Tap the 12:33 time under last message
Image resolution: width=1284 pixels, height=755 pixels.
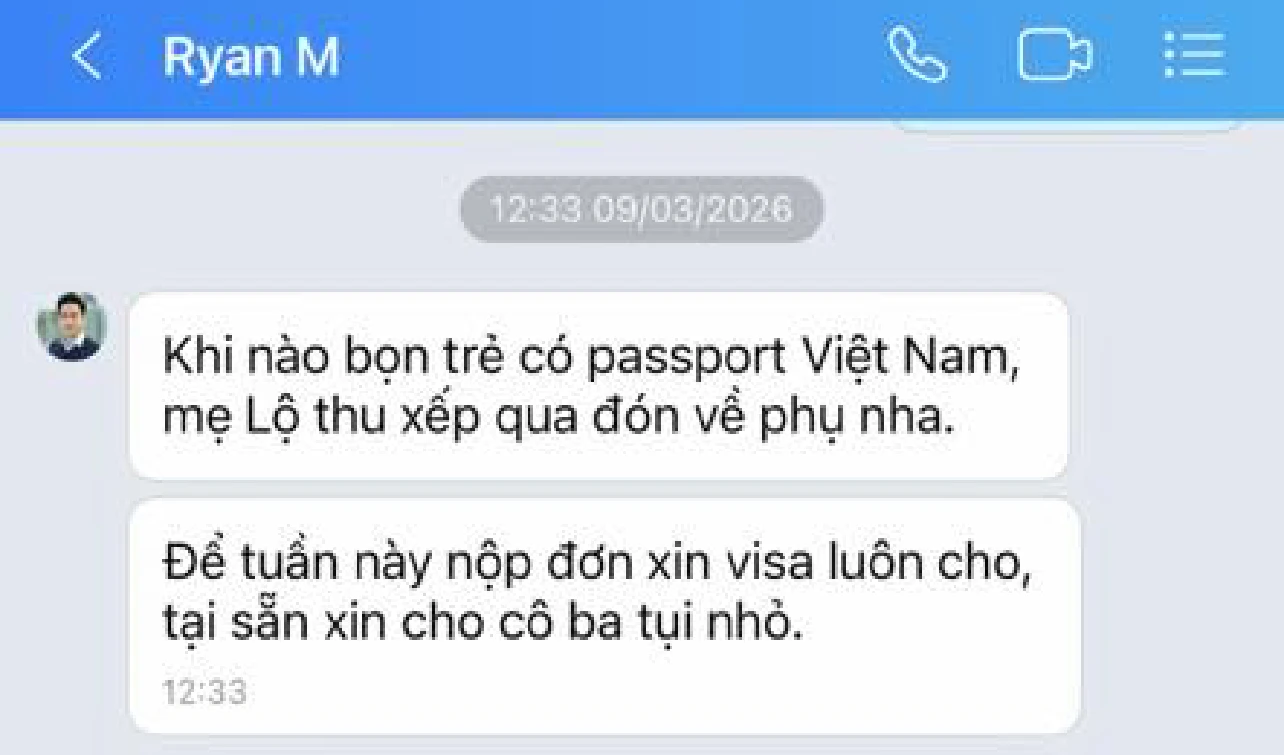tap(204, 693)
